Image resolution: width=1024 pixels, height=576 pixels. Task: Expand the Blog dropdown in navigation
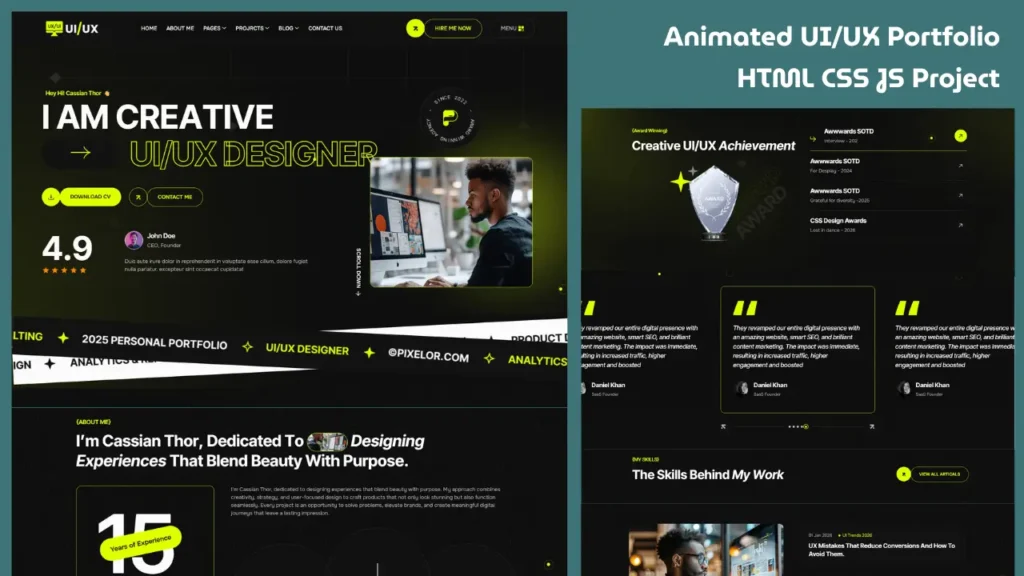click(x=287, y=28)
